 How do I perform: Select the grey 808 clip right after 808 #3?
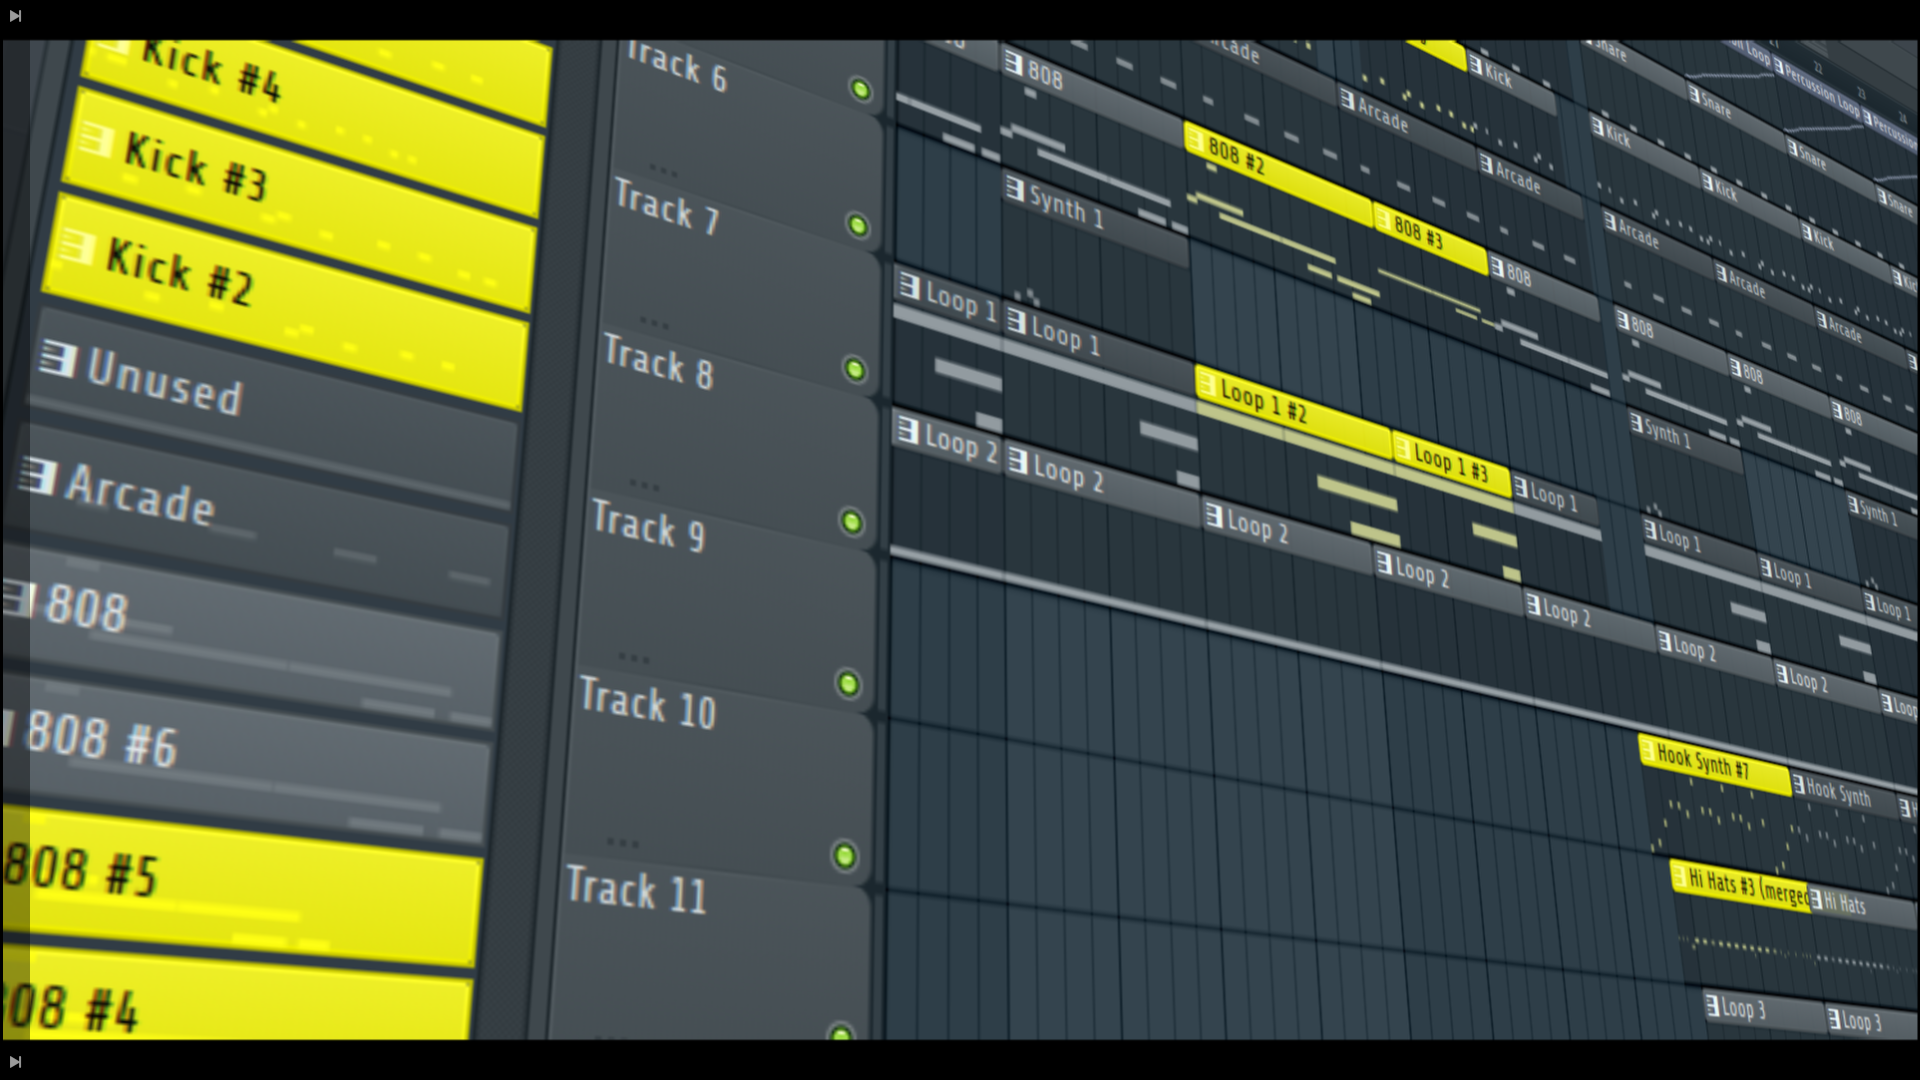pos(1542,284)
